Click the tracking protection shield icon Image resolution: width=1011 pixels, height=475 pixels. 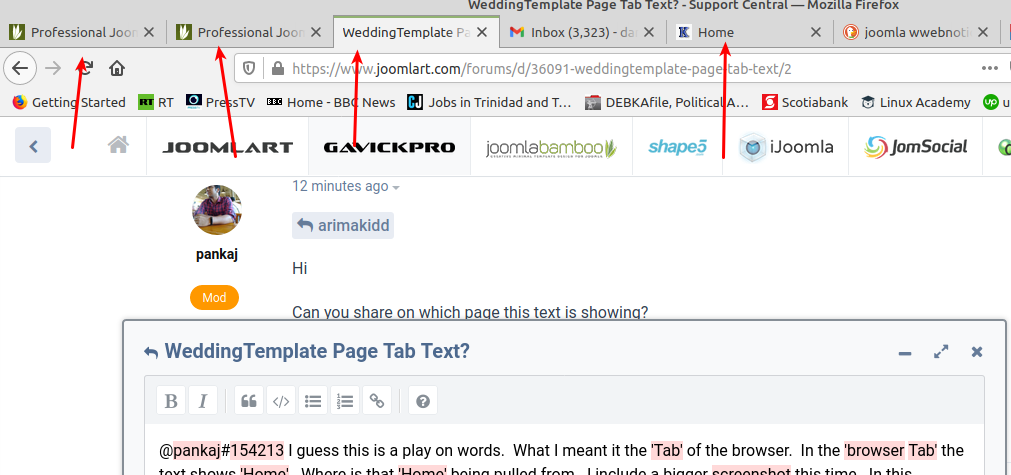tap(250, 68)
